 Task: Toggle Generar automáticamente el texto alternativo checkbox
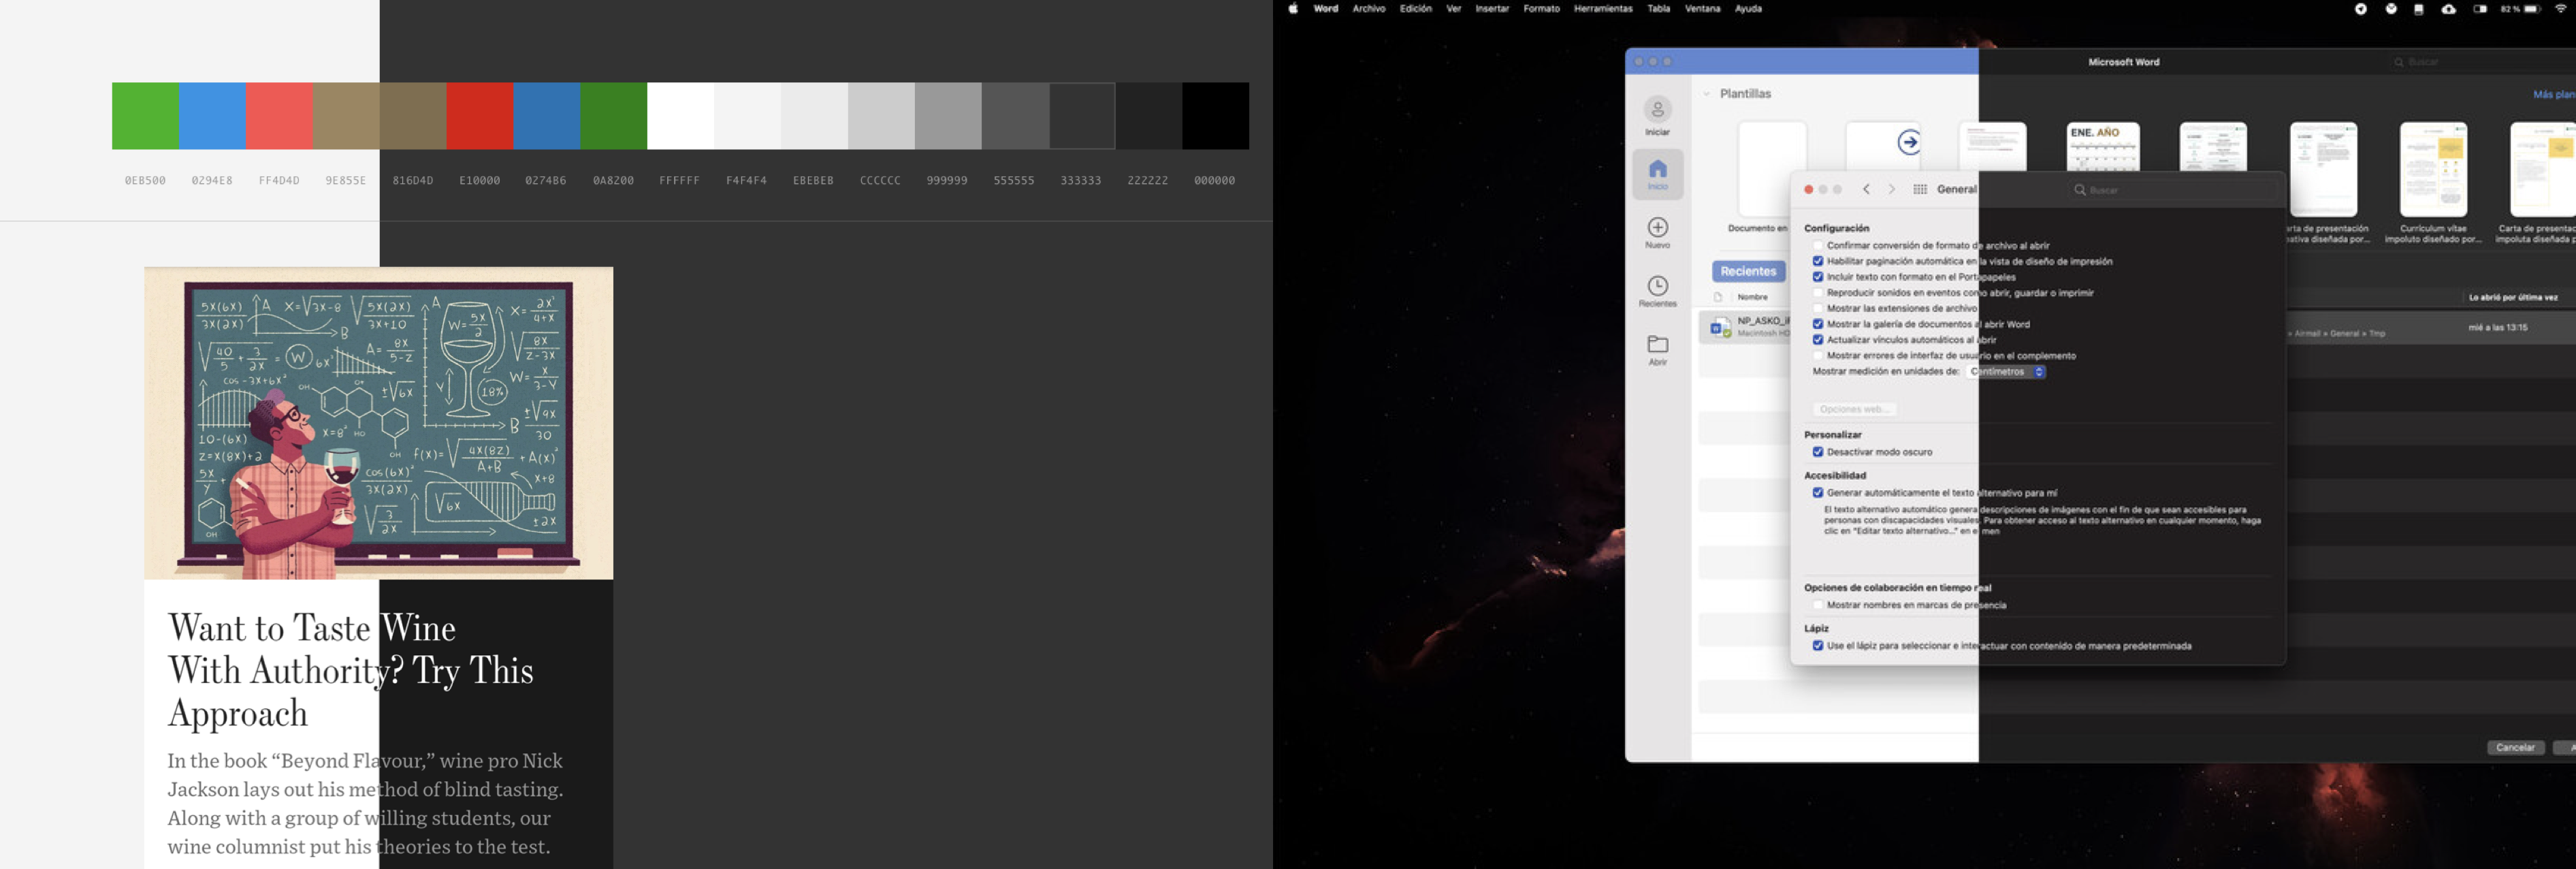coord(1818,493)
